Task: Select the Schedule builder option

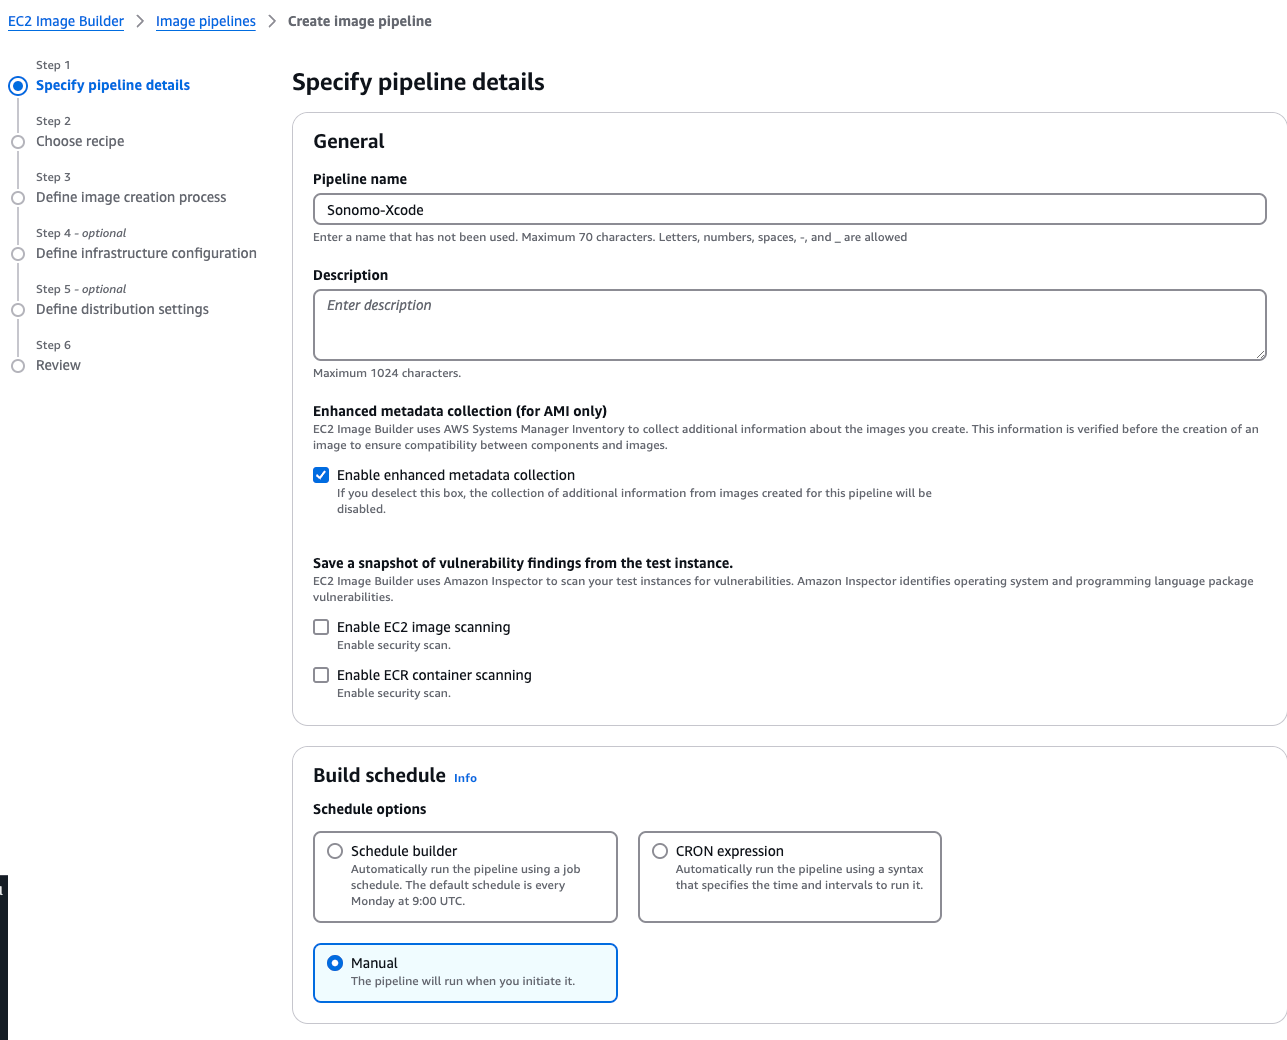Action: (335, 850)
